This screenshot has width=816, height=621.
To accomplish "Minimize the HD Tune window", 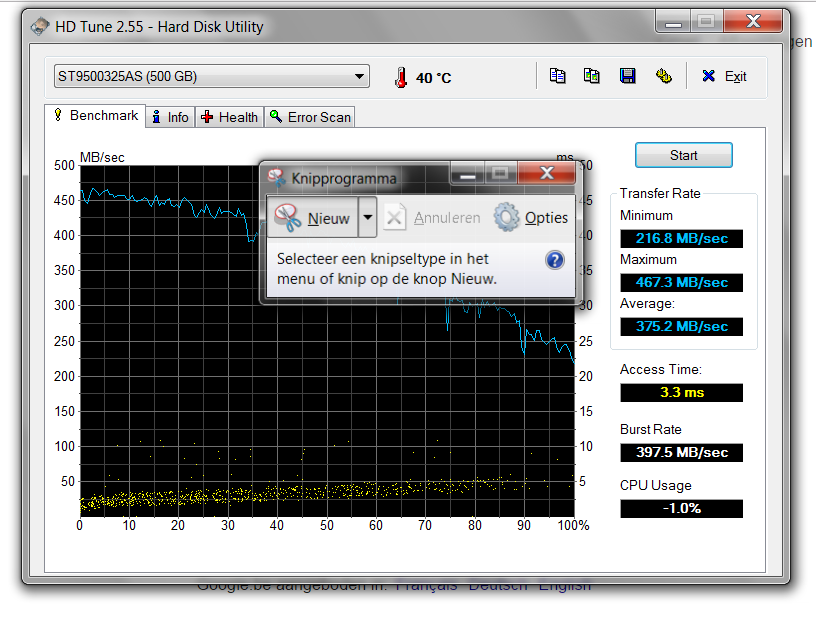I will pos(673,22).
